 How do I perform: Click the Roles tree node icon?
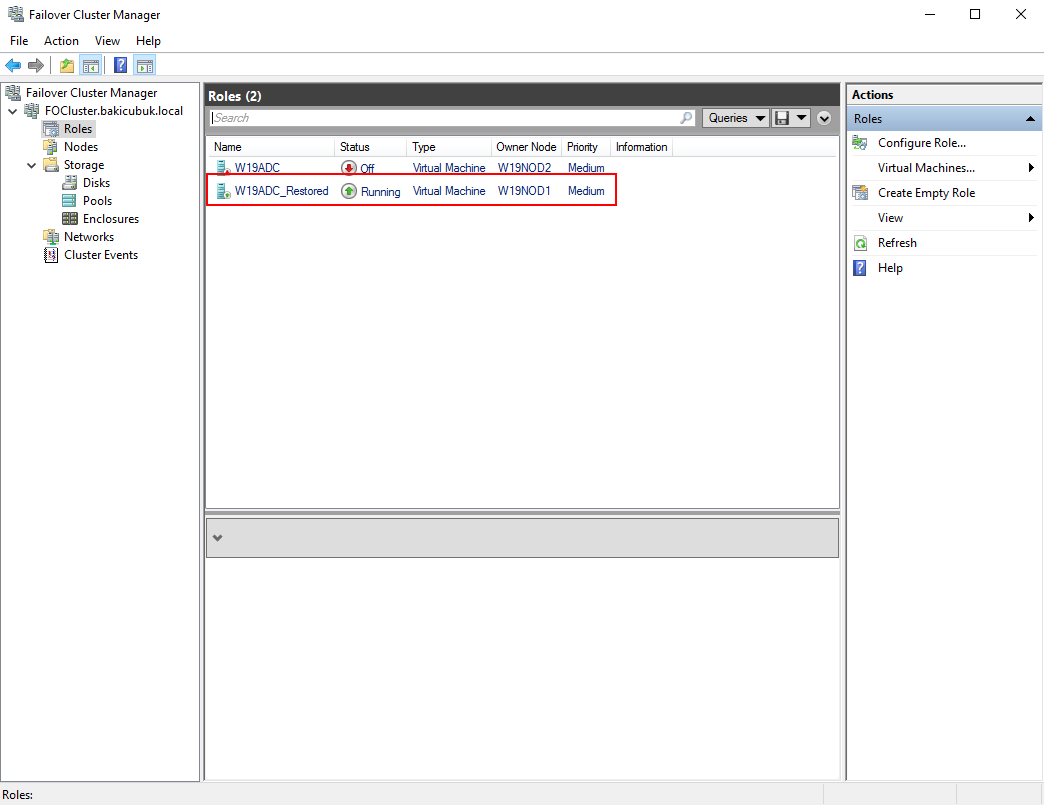click(51, 129)
